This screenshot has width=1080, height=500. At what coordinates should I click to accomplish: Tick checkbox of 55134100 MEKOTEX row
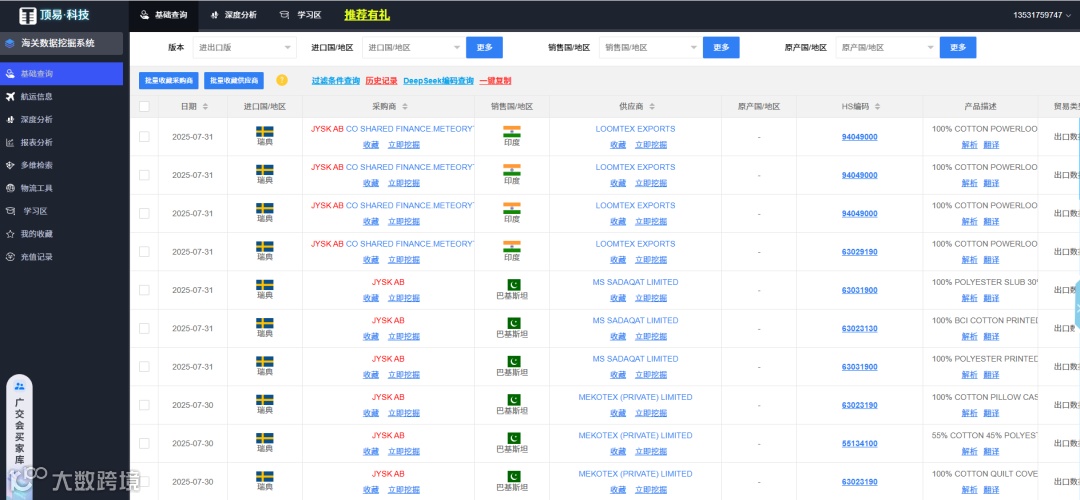click(144, 444)
